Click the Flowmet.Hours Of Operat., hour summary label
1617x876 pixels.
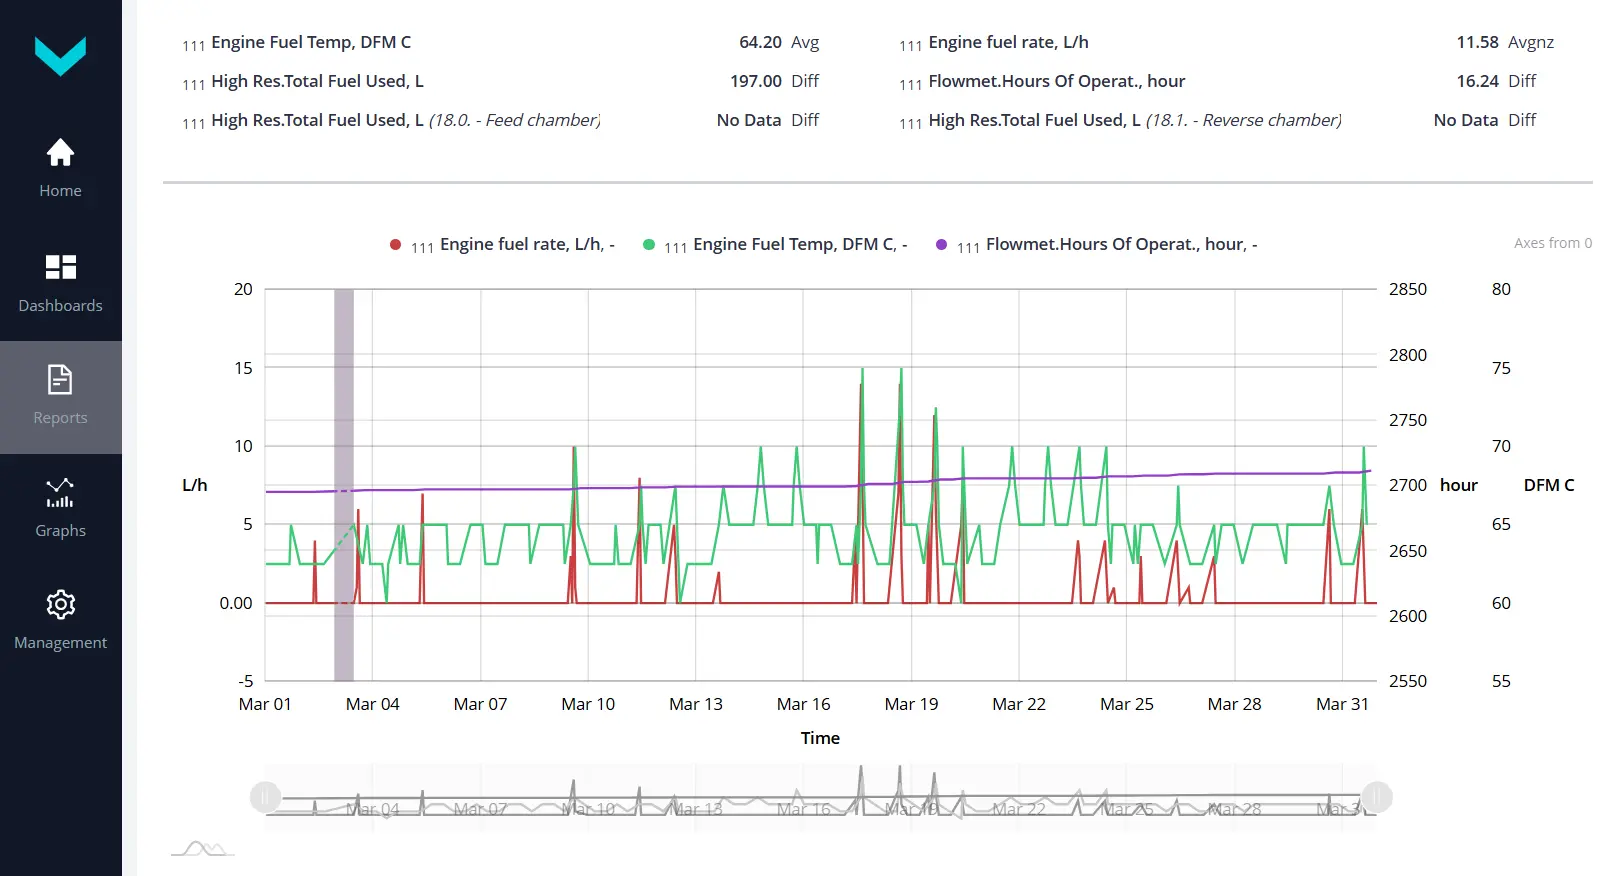coord(1057,81)
